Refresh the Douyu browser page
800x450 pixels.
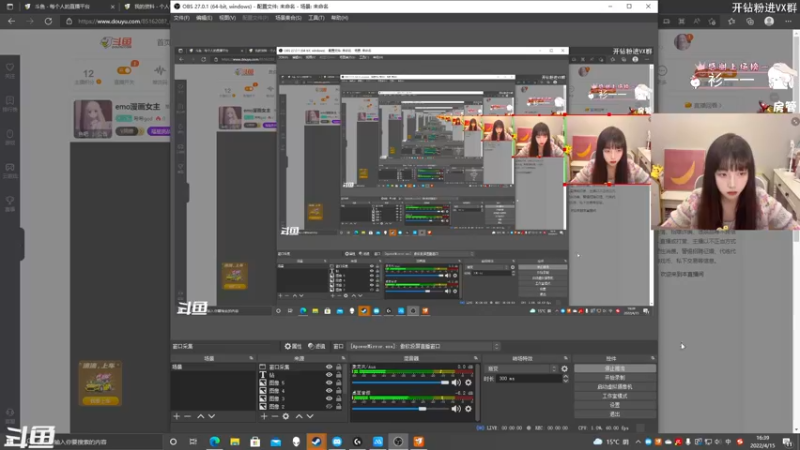[x=48, y=21]
